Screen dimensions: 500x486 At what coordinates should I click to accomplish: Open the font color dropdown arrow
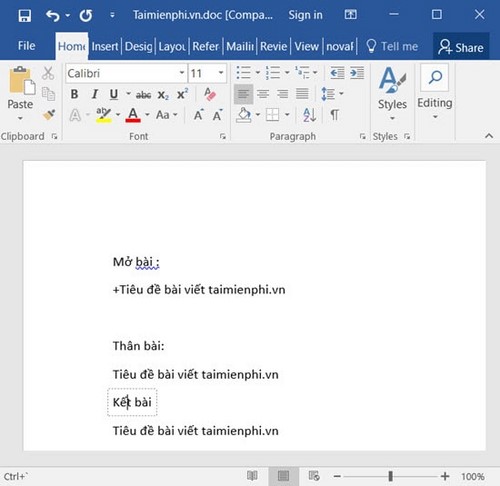(147, 115)
